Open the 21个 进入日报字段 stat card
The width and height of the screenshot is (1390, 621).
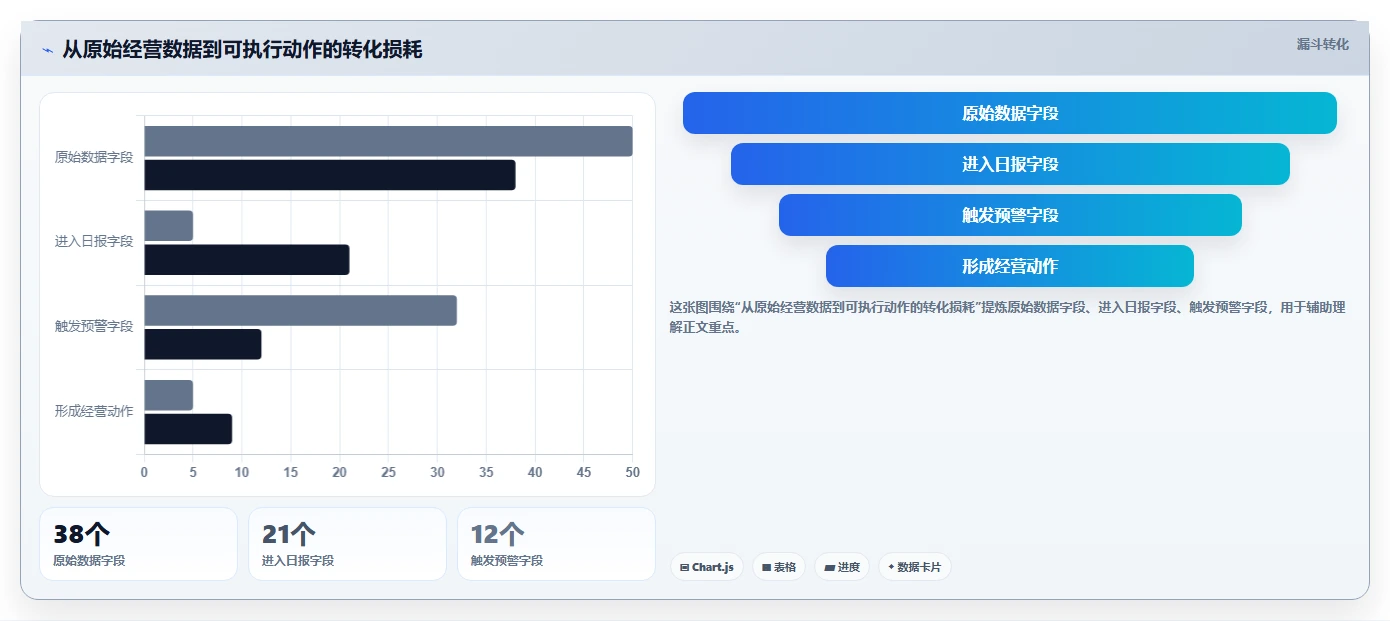pyautogui.click(x=347, y=544)
